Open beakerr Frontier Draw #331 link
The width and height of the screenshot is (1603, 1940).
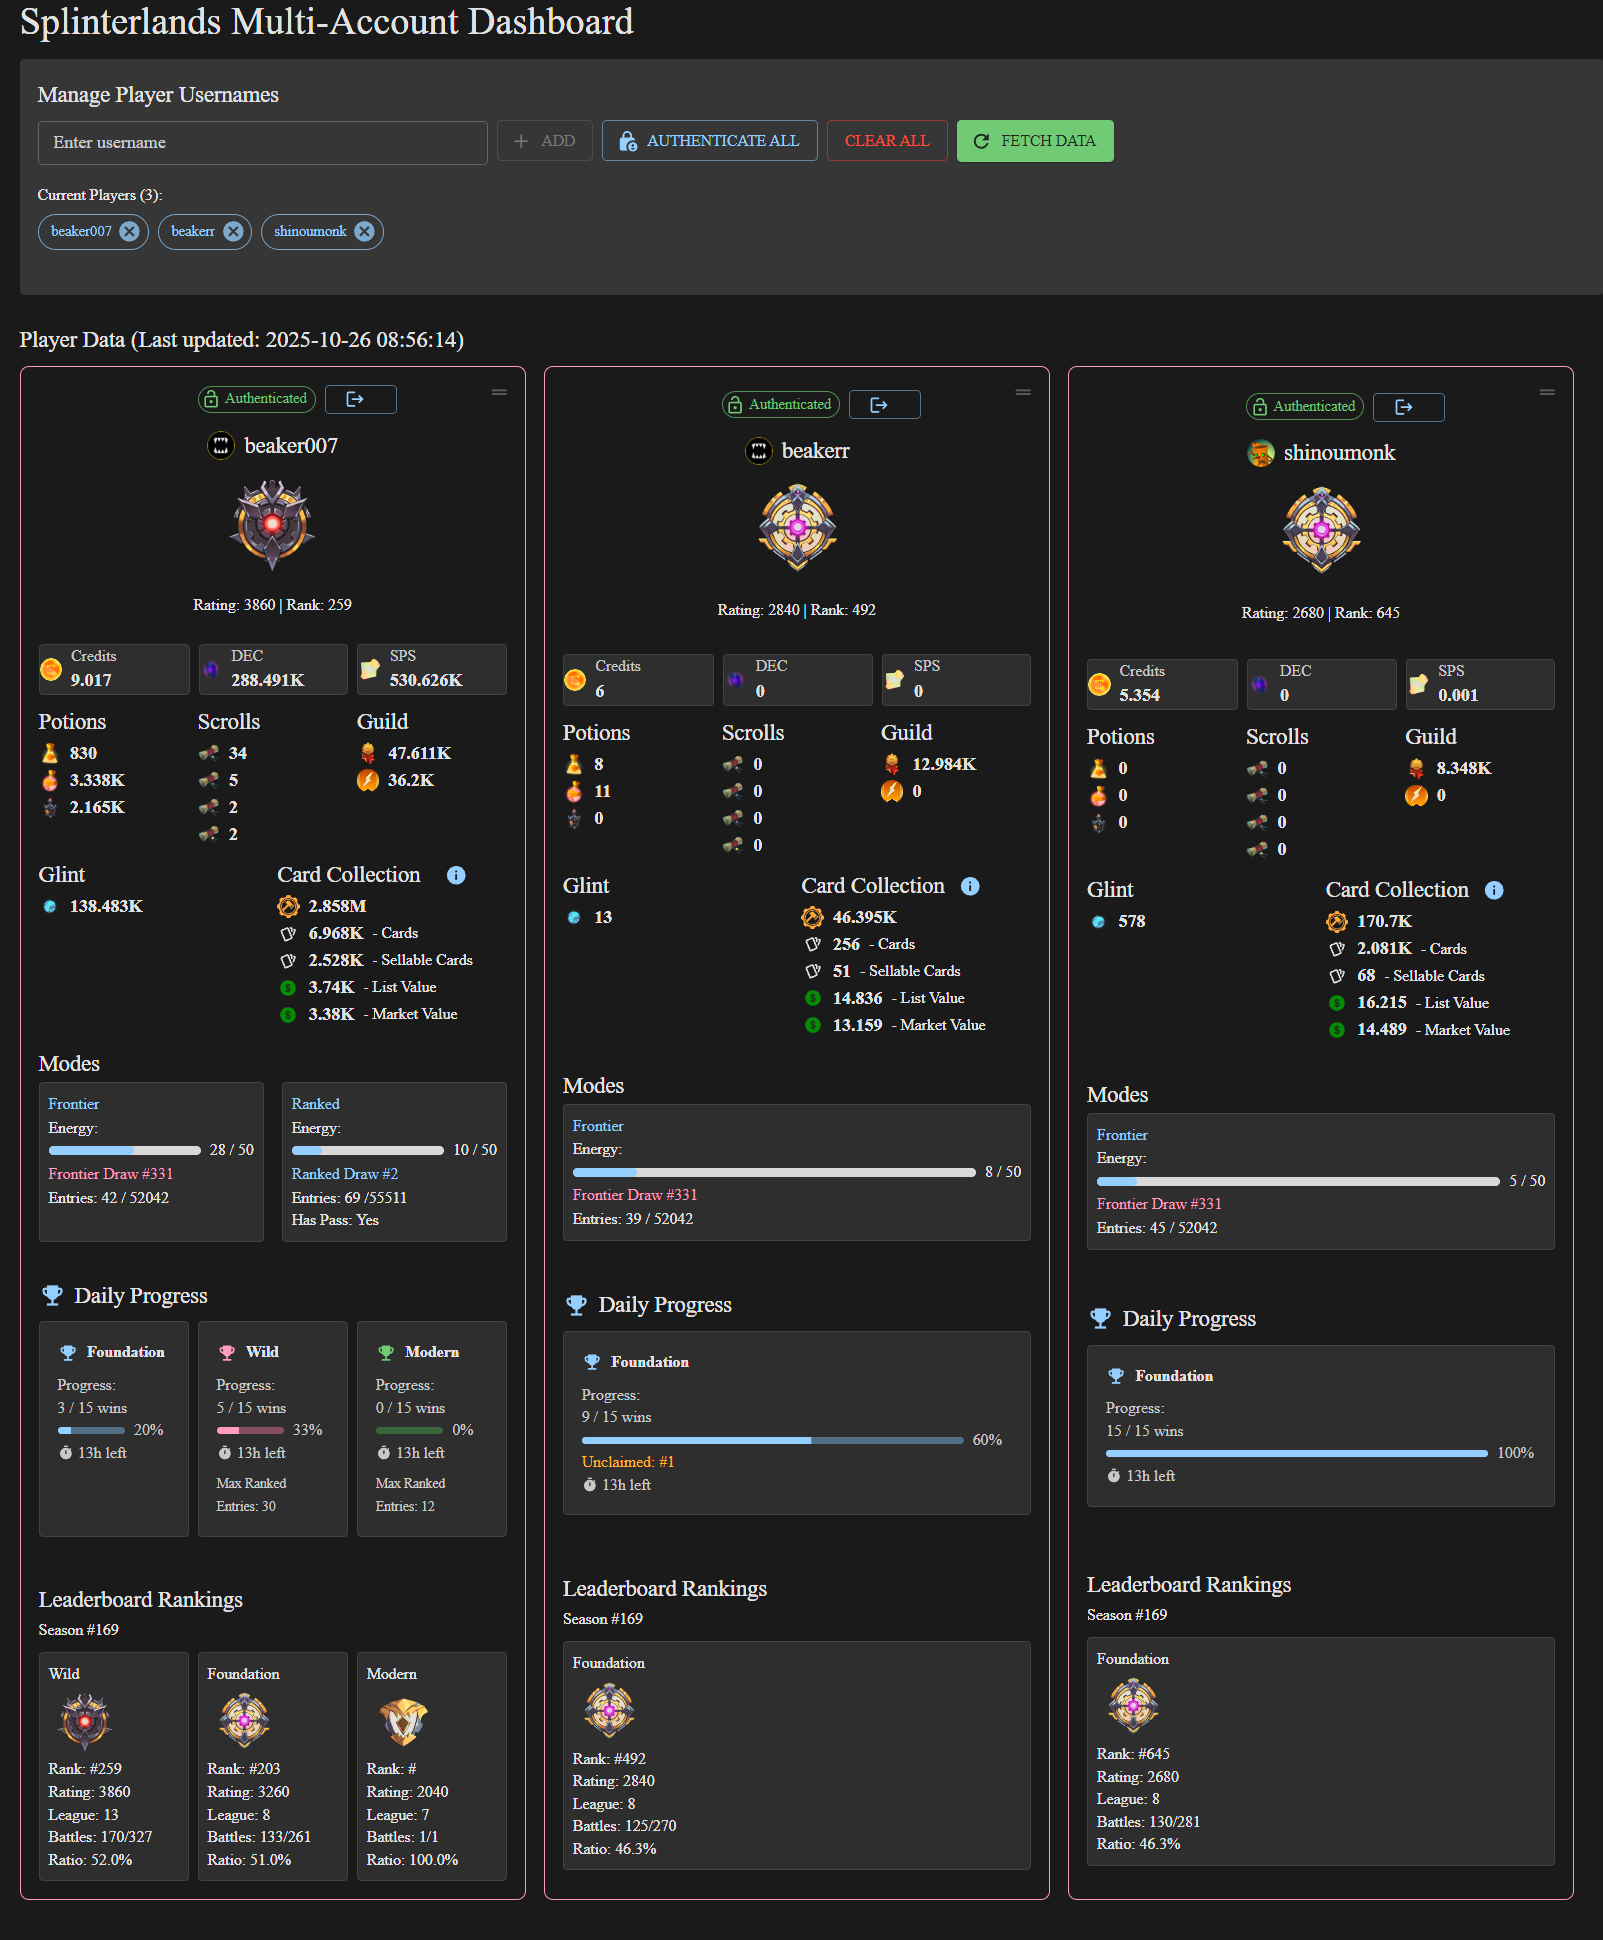(634, 1195)
